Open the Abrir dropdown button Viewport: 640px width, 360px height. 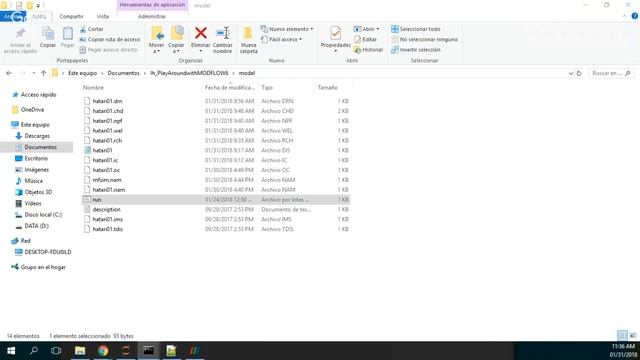[367, 29]
